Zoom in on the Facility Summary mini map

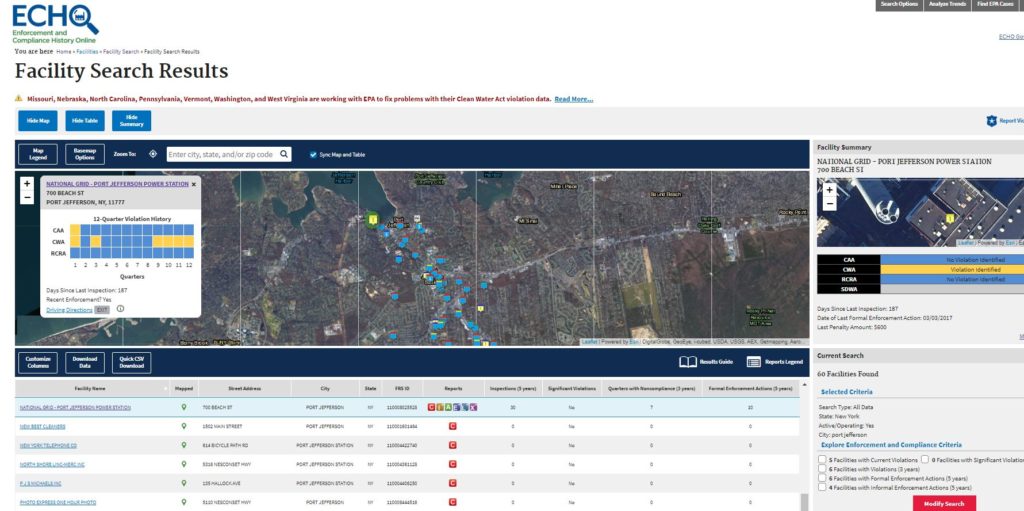(x=829, y=190)
